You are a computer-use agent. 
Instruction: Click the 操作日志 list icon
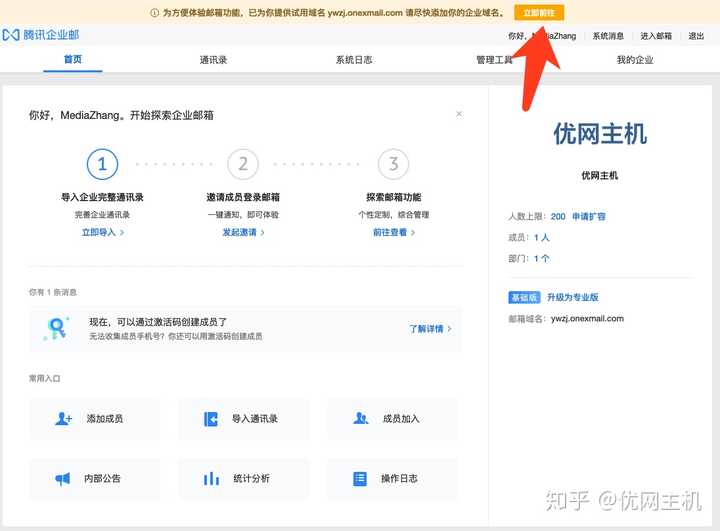click(x=360, y=479)
